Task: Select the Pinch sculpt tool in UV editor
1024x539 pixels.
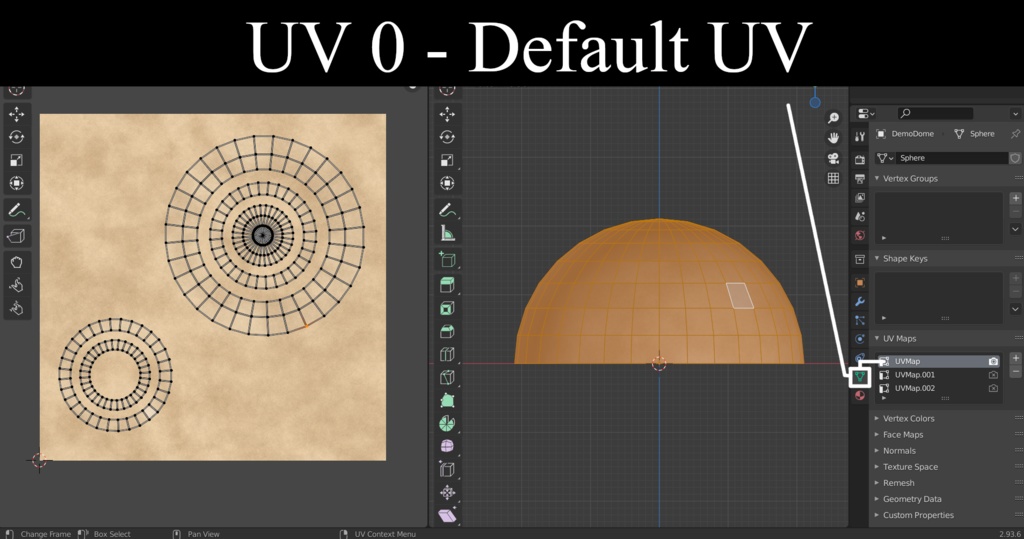Action: [16, 308]
